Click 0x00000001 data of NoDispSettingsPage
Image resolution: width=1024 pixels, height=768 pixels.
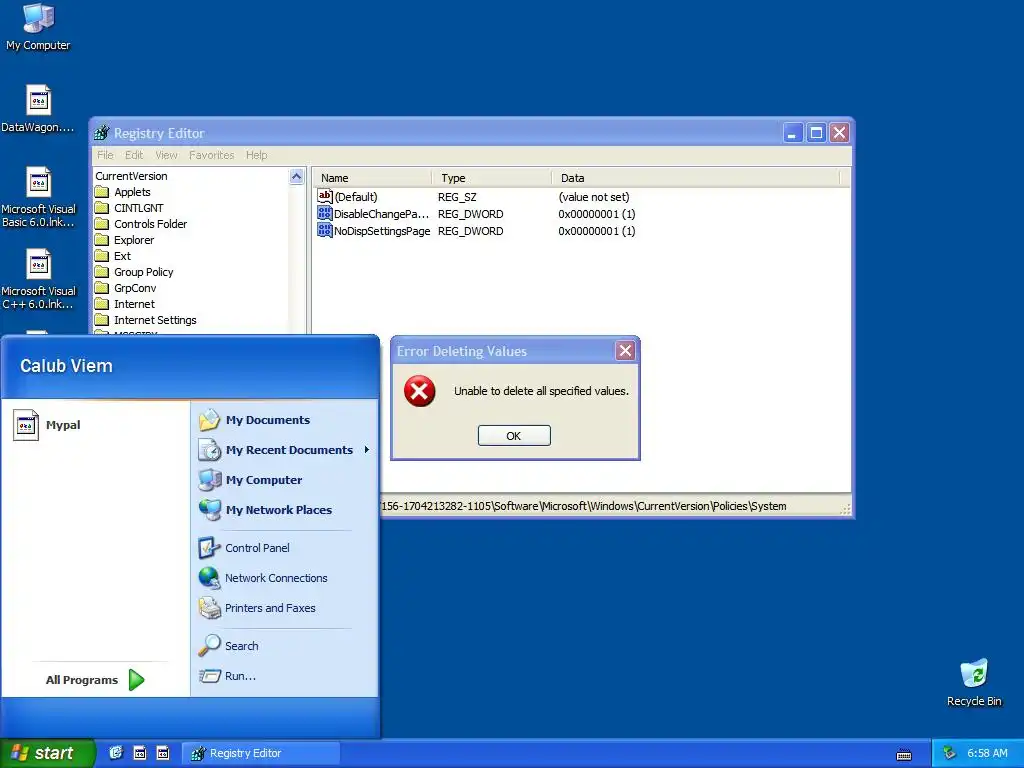596,231
